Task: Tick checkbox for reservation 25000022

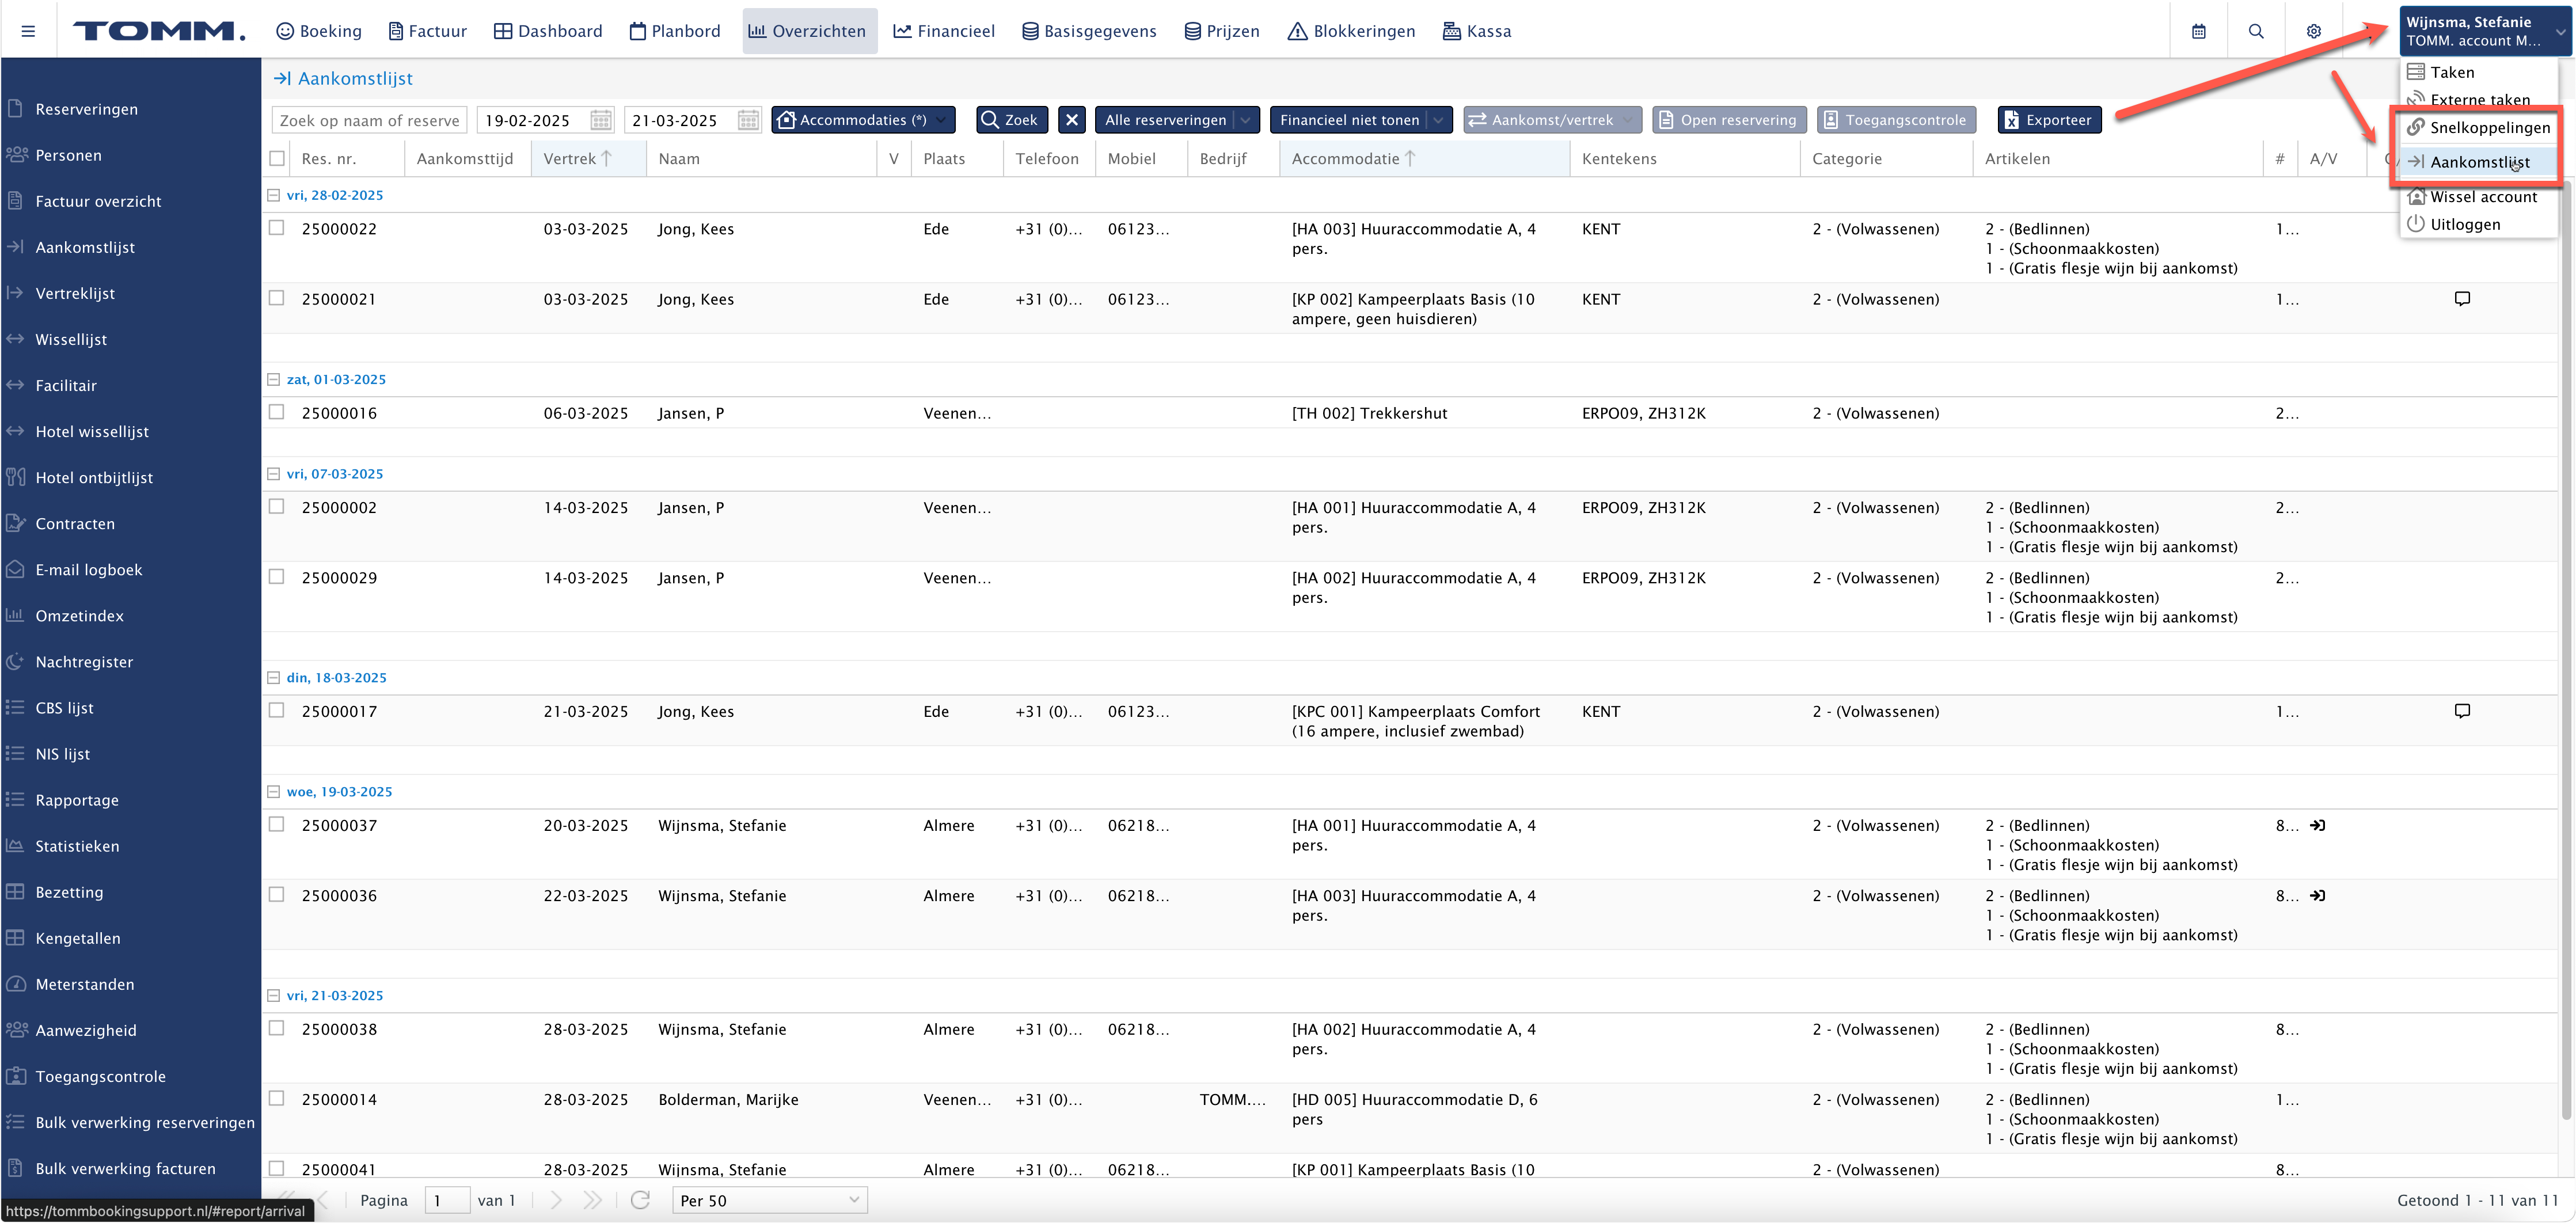Action: (x=277, y=228)
